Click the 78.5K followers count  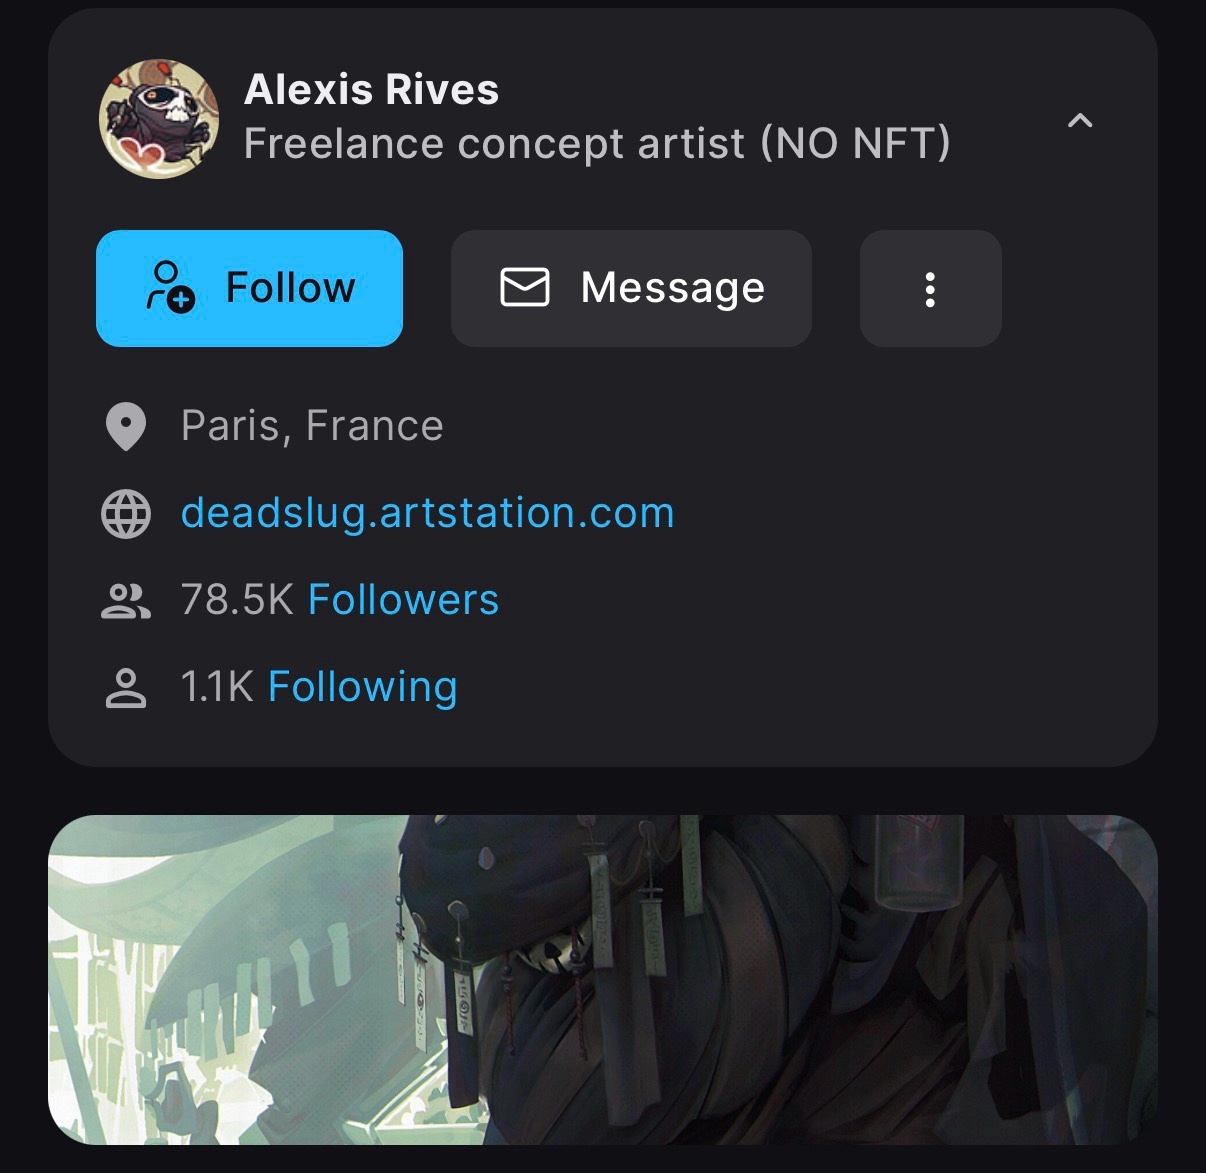coord(237,600)
